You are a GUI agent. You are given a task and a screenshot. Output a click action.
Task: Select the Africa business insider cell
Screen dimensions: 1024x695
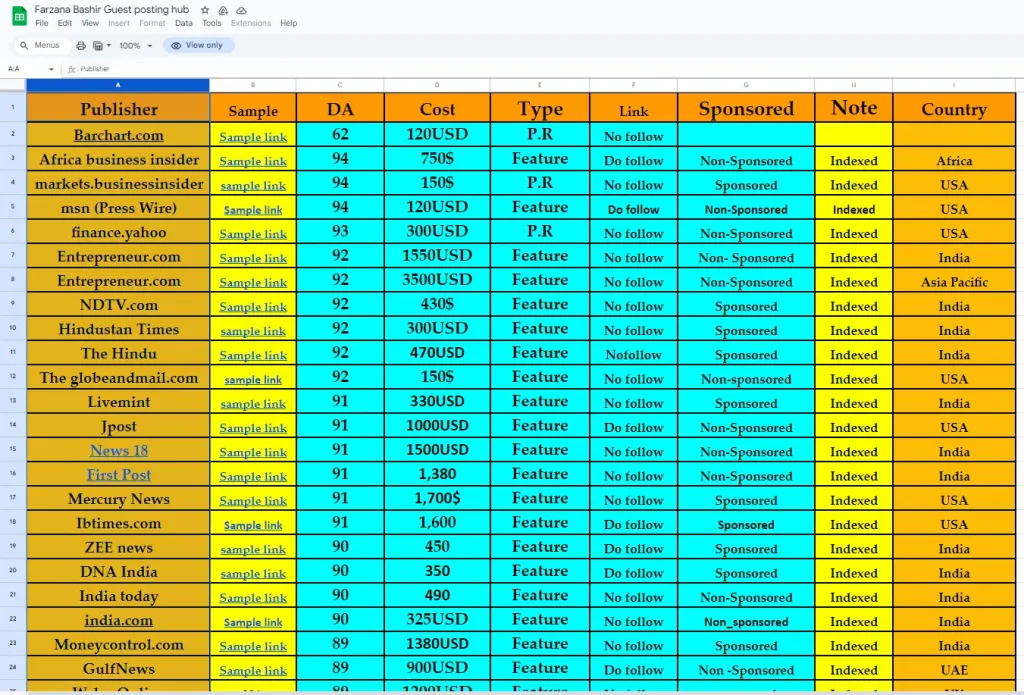pos(118,159)
